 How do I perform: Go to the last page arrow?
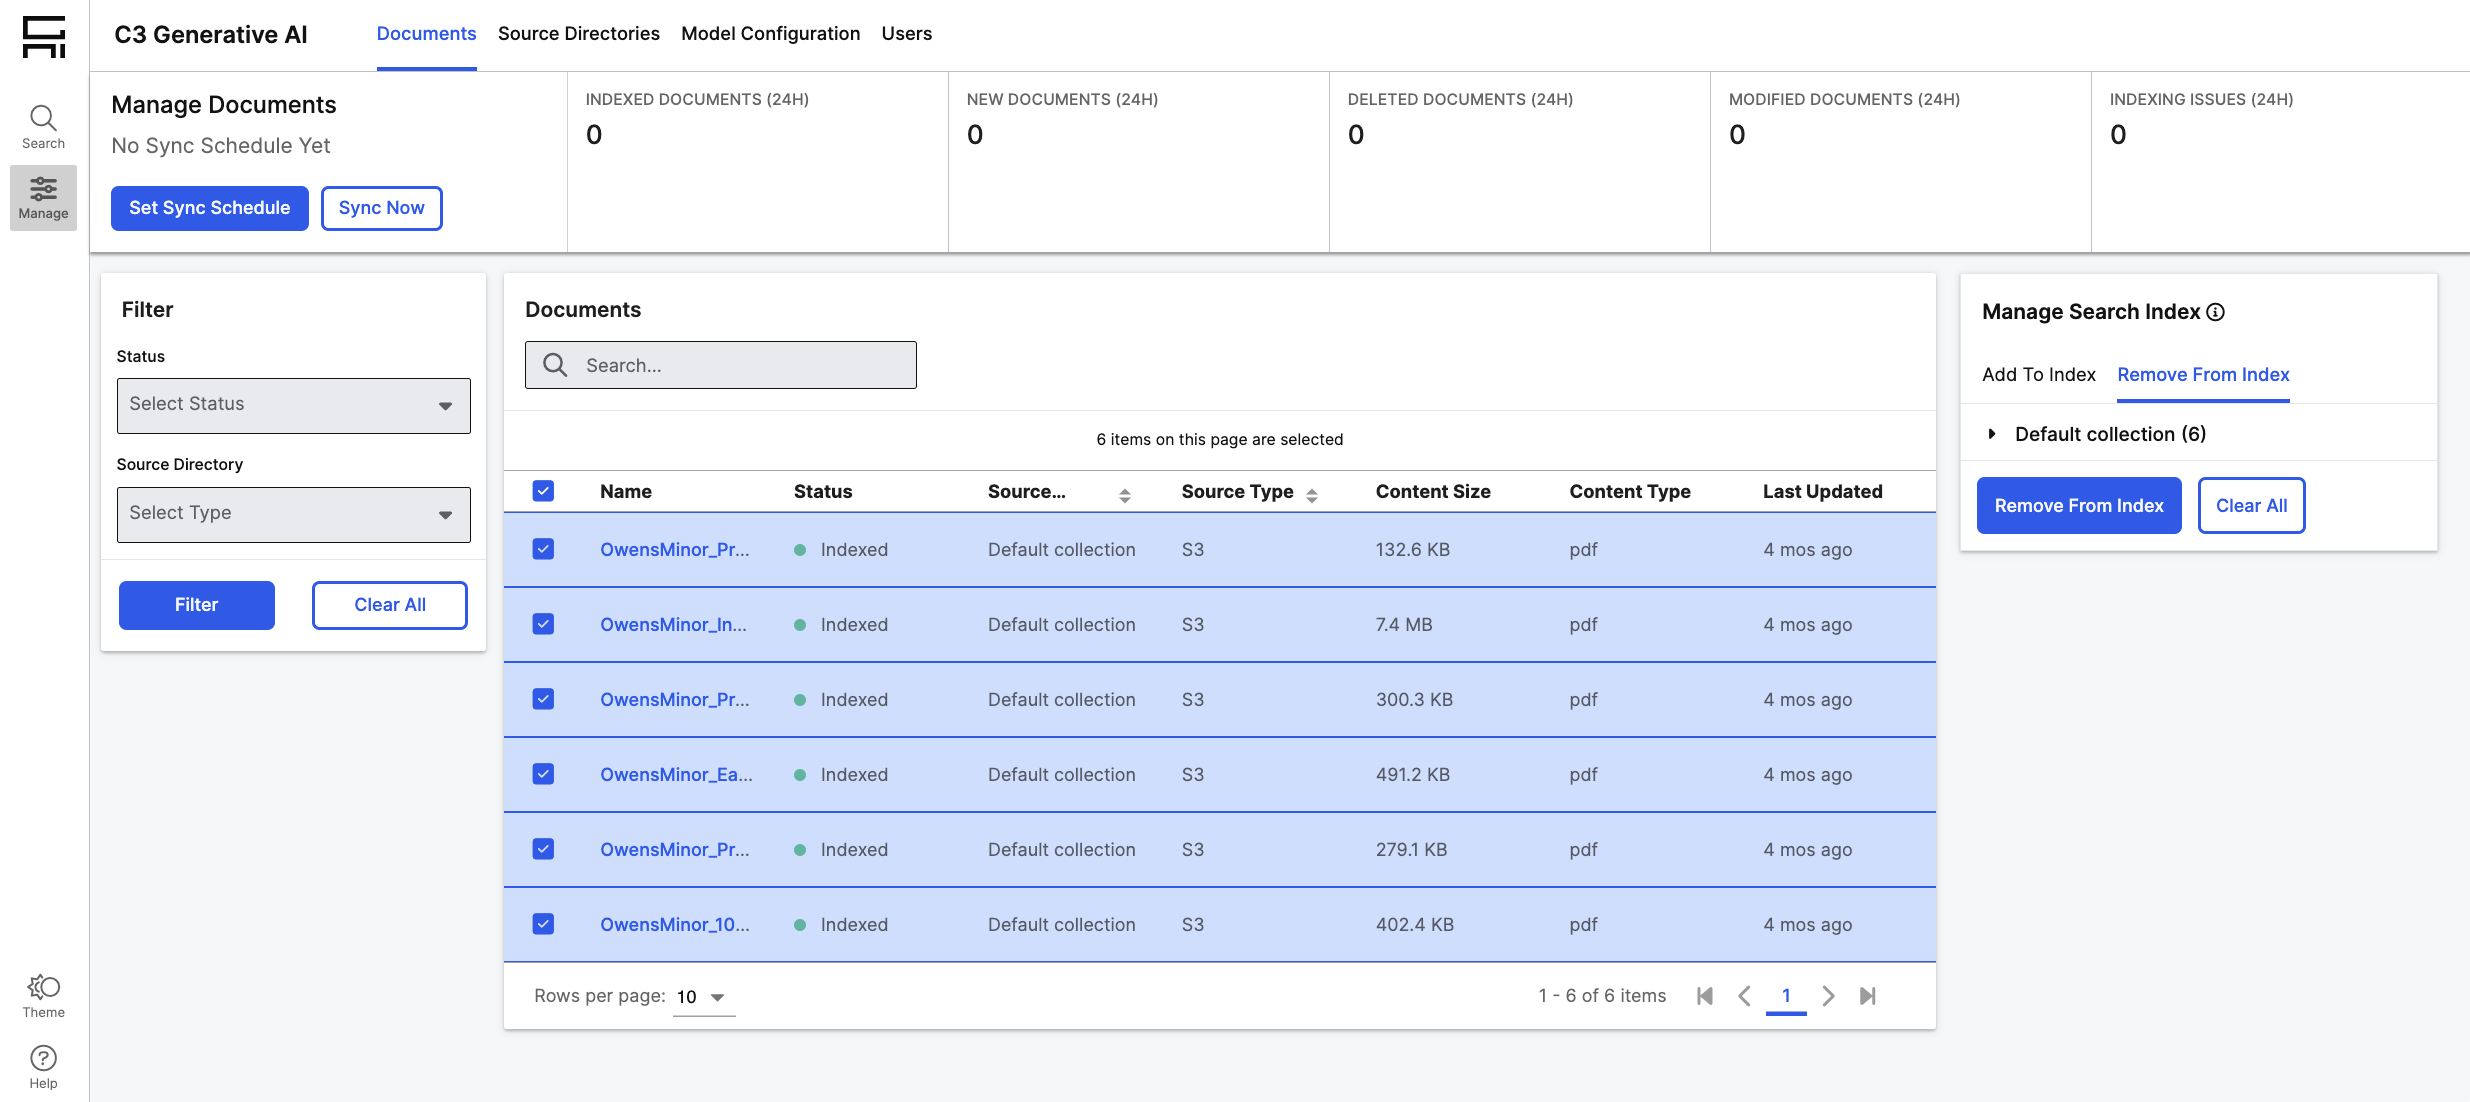tap(1867, 996)
